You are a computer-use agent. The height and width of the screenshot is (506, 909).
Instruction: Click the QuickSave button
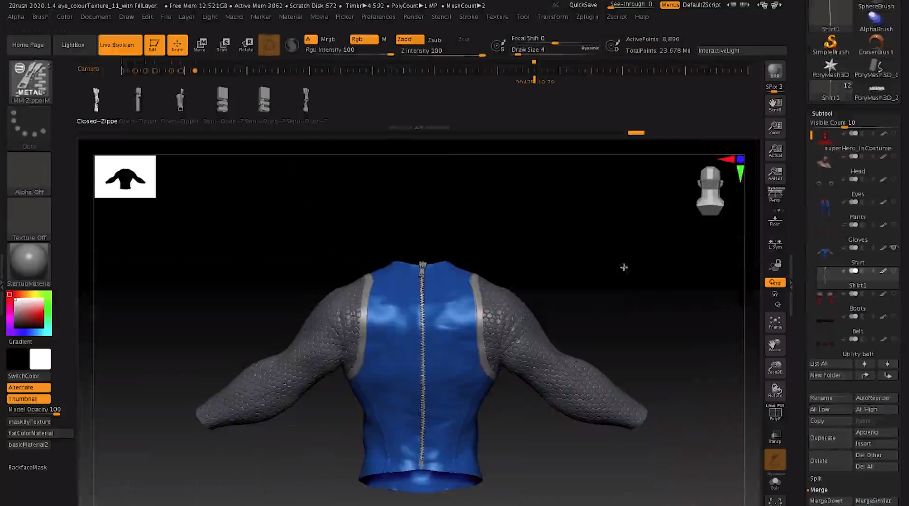pos(583,5)
